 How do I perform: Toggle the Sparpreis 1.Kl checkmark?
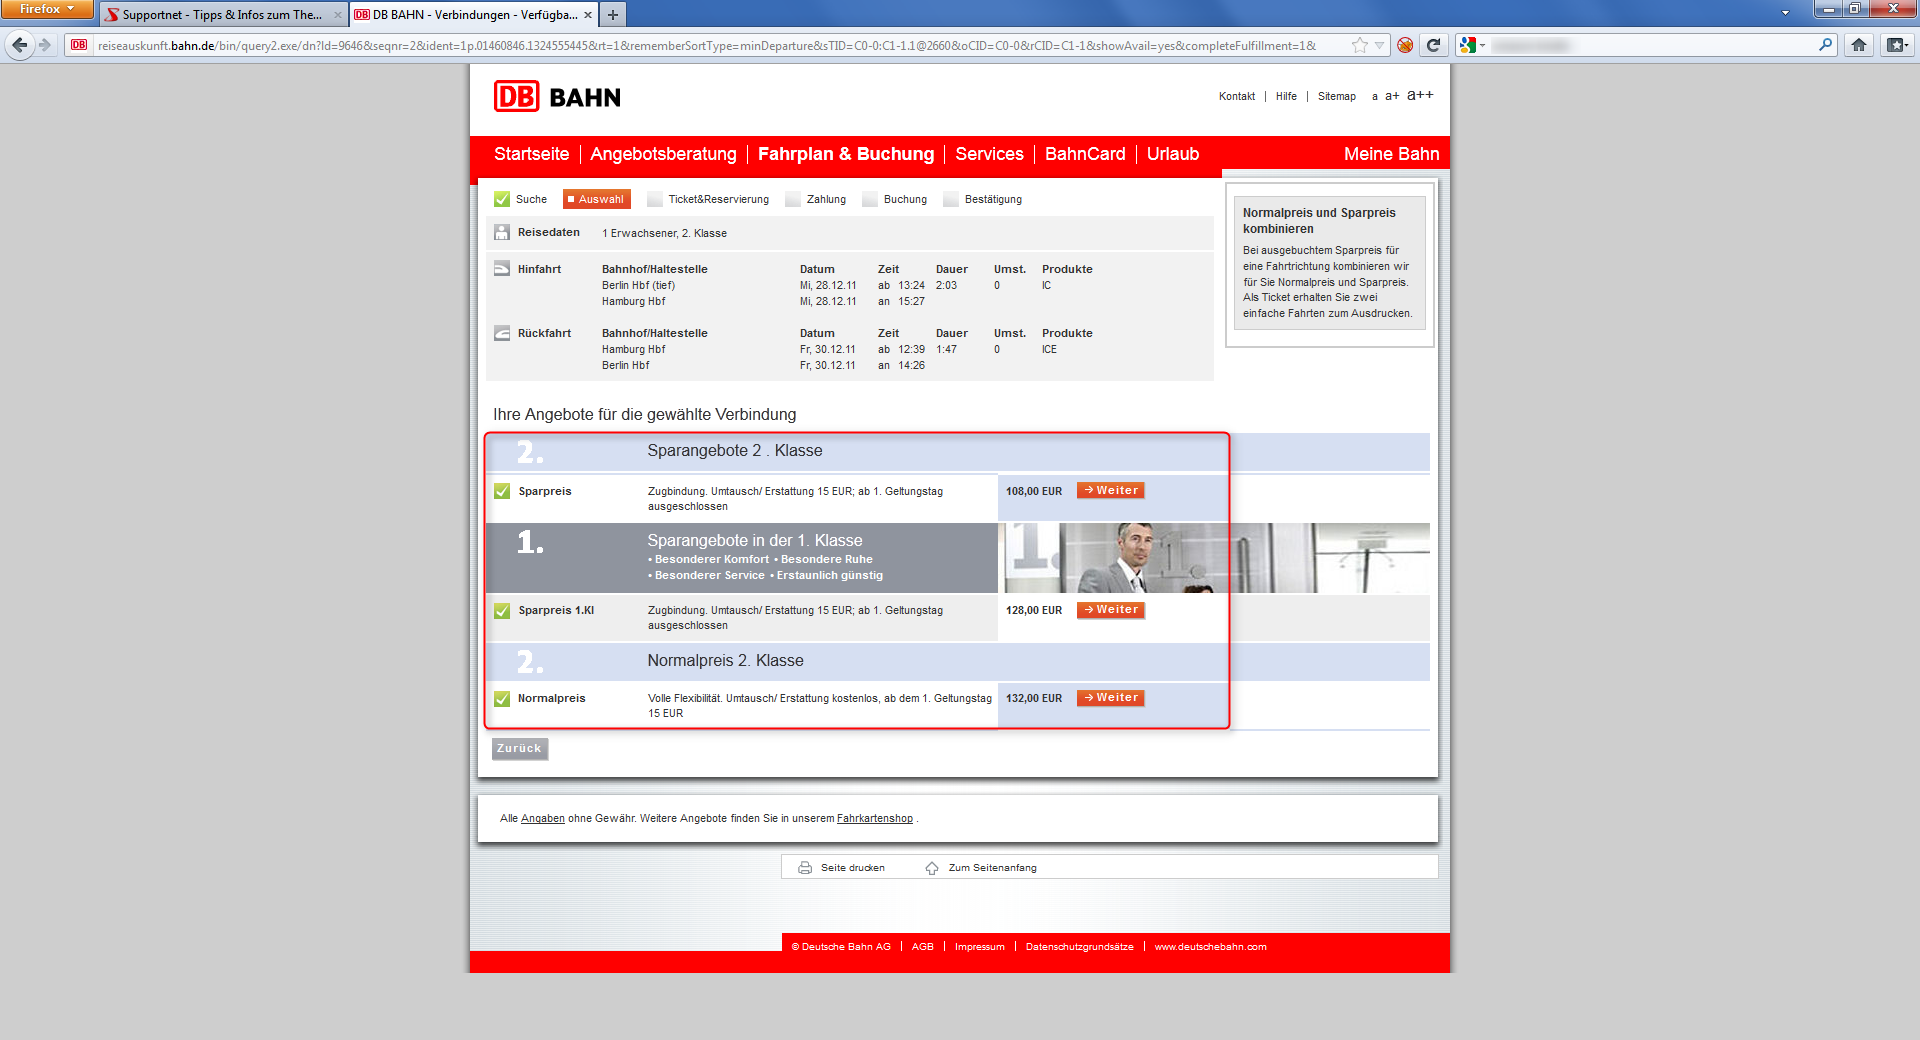[x=502, y=610]
